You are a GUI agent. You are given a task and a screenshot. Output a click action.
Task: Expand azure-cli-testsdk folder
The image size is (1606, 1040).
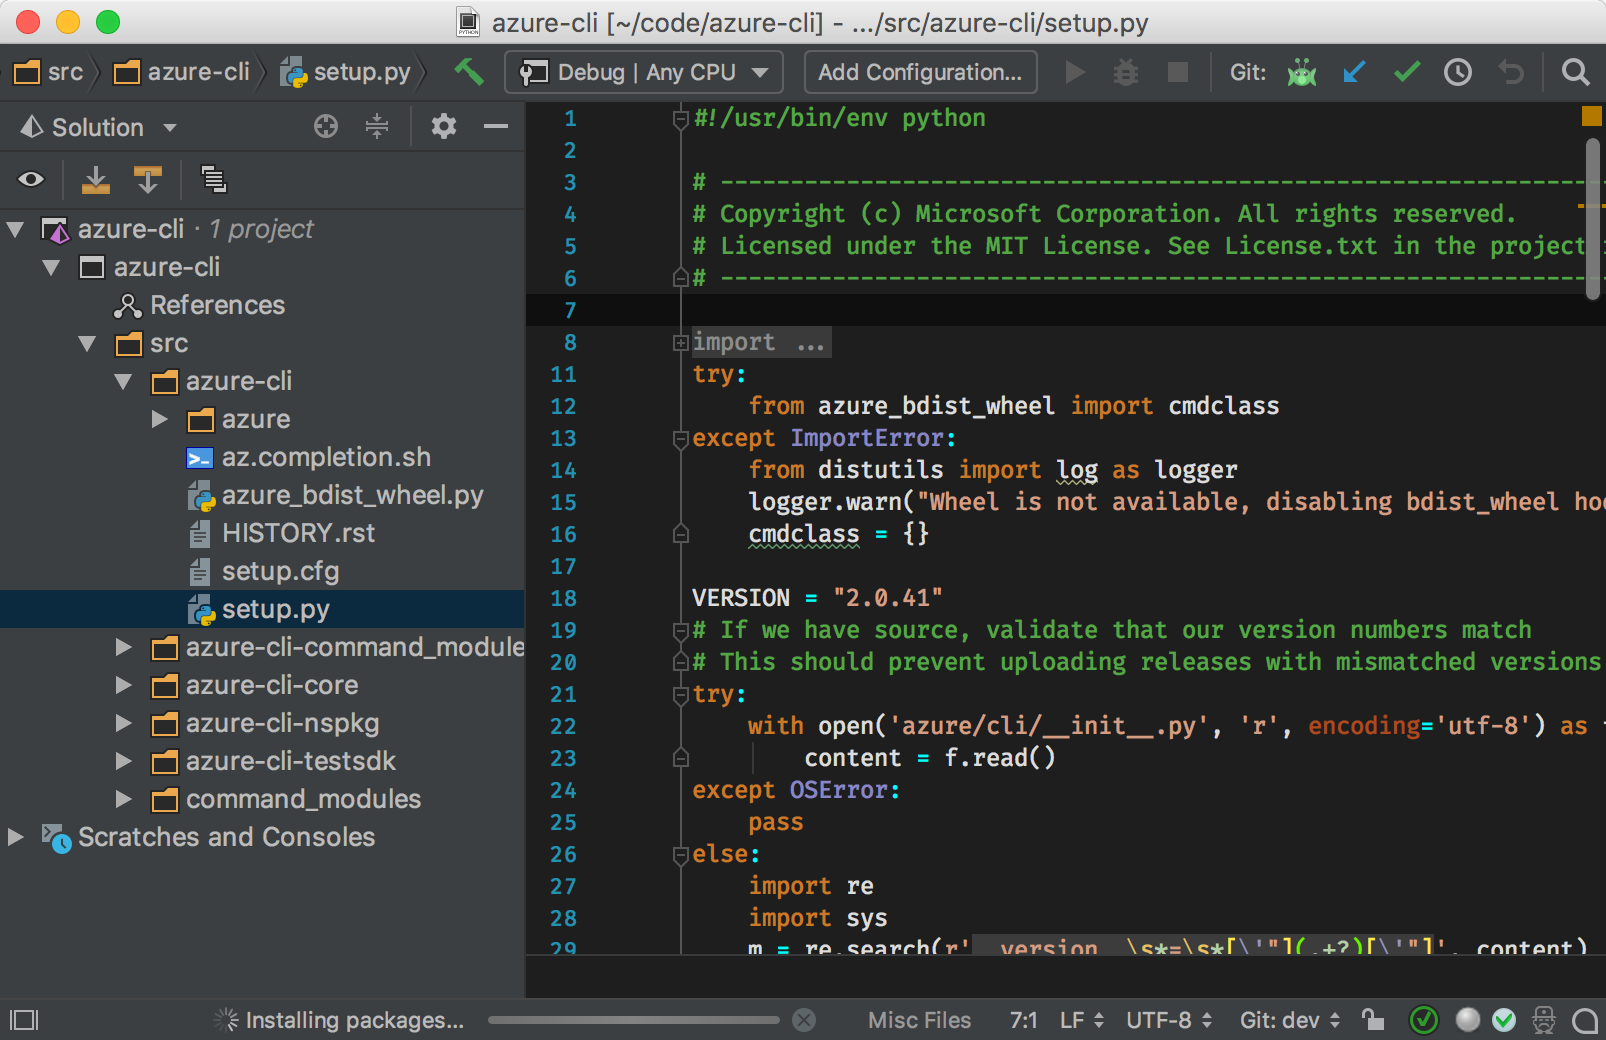[x=123, y=761]
